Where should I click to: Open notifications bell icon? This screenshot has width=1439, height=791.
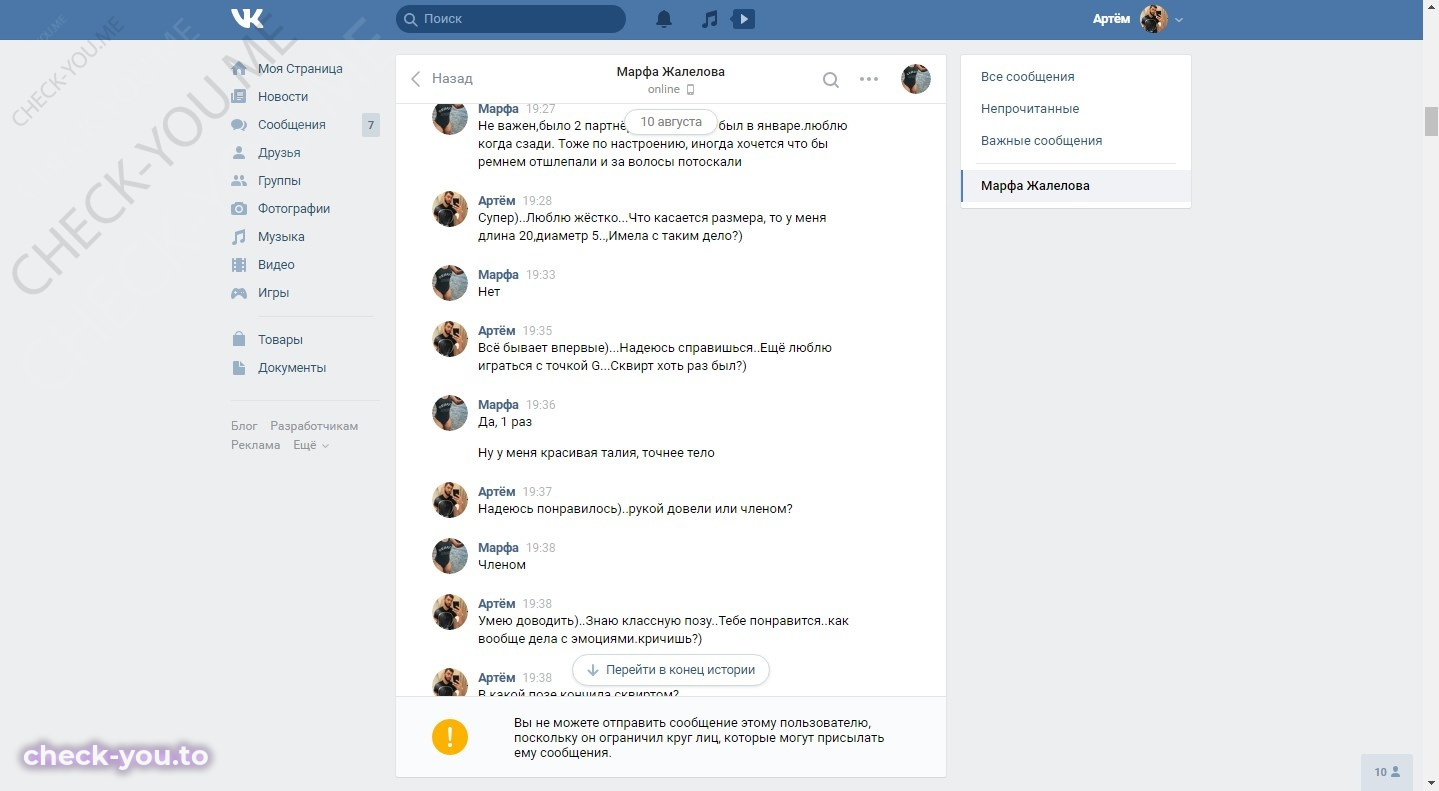tap(664, 19)
